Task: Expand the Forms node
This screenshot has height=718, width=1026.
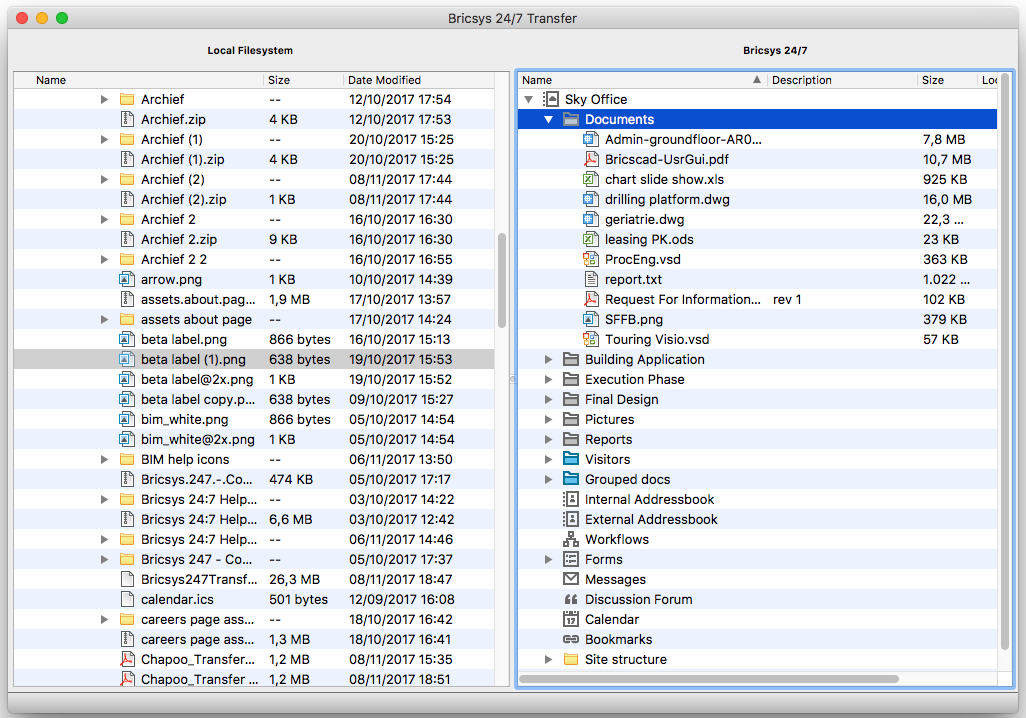Action: (548, 560)
